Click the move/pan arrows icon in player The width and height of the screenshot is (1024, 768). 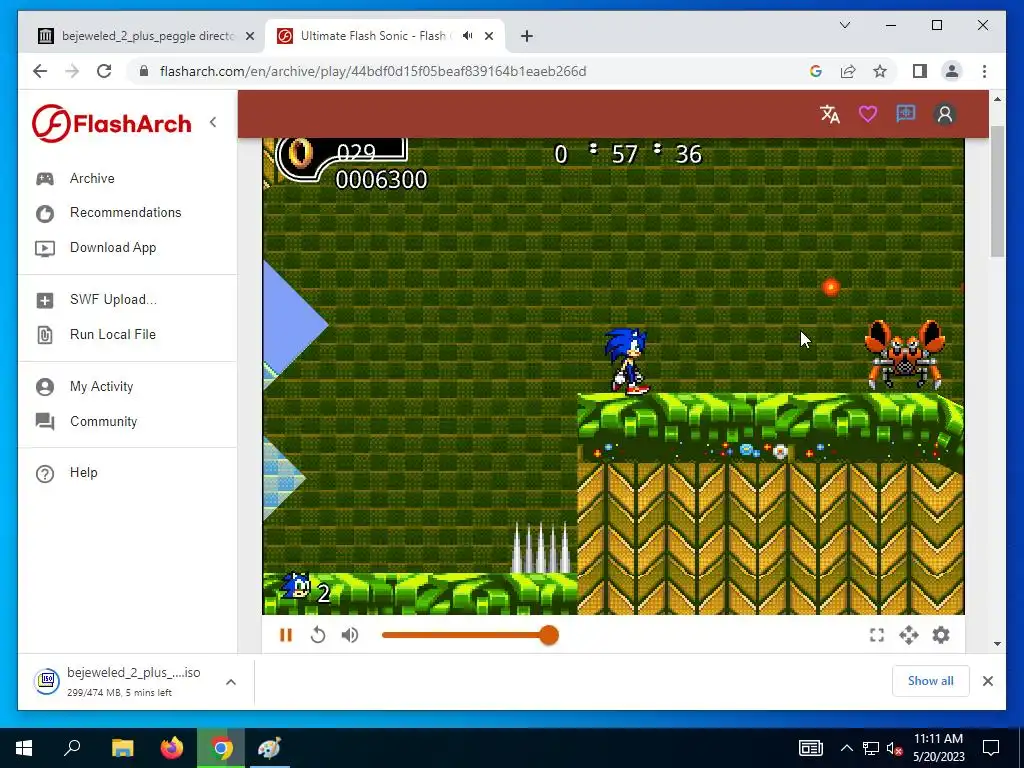click(x=909, y=635)
